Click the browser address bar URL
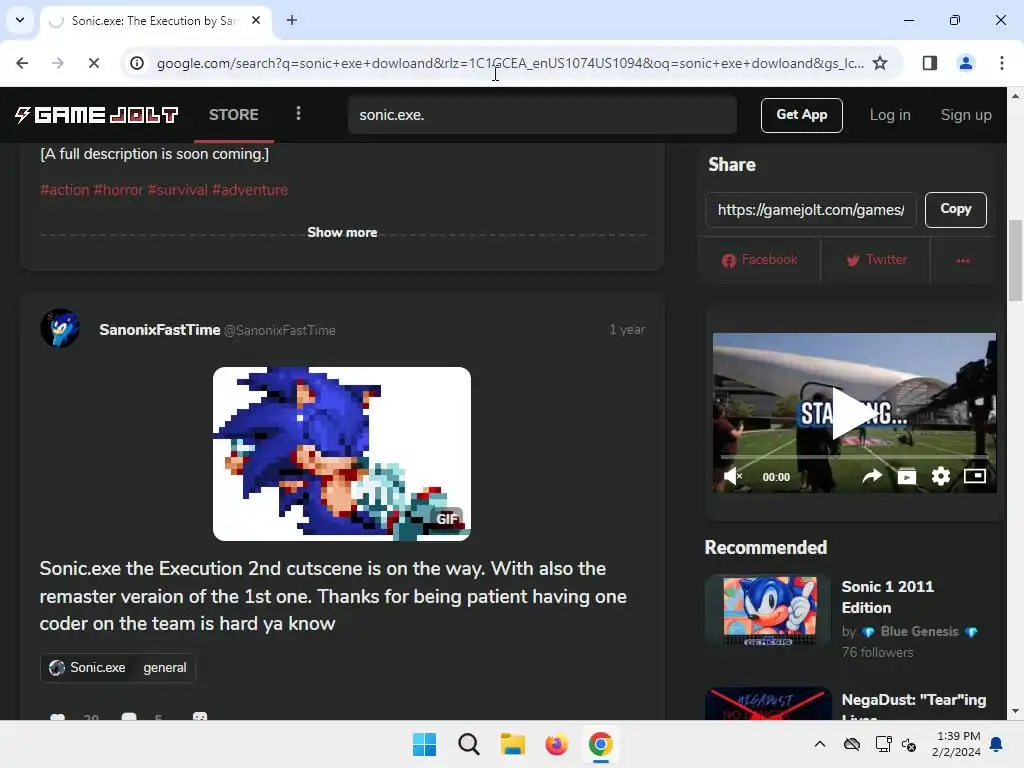 pos(509,63)
